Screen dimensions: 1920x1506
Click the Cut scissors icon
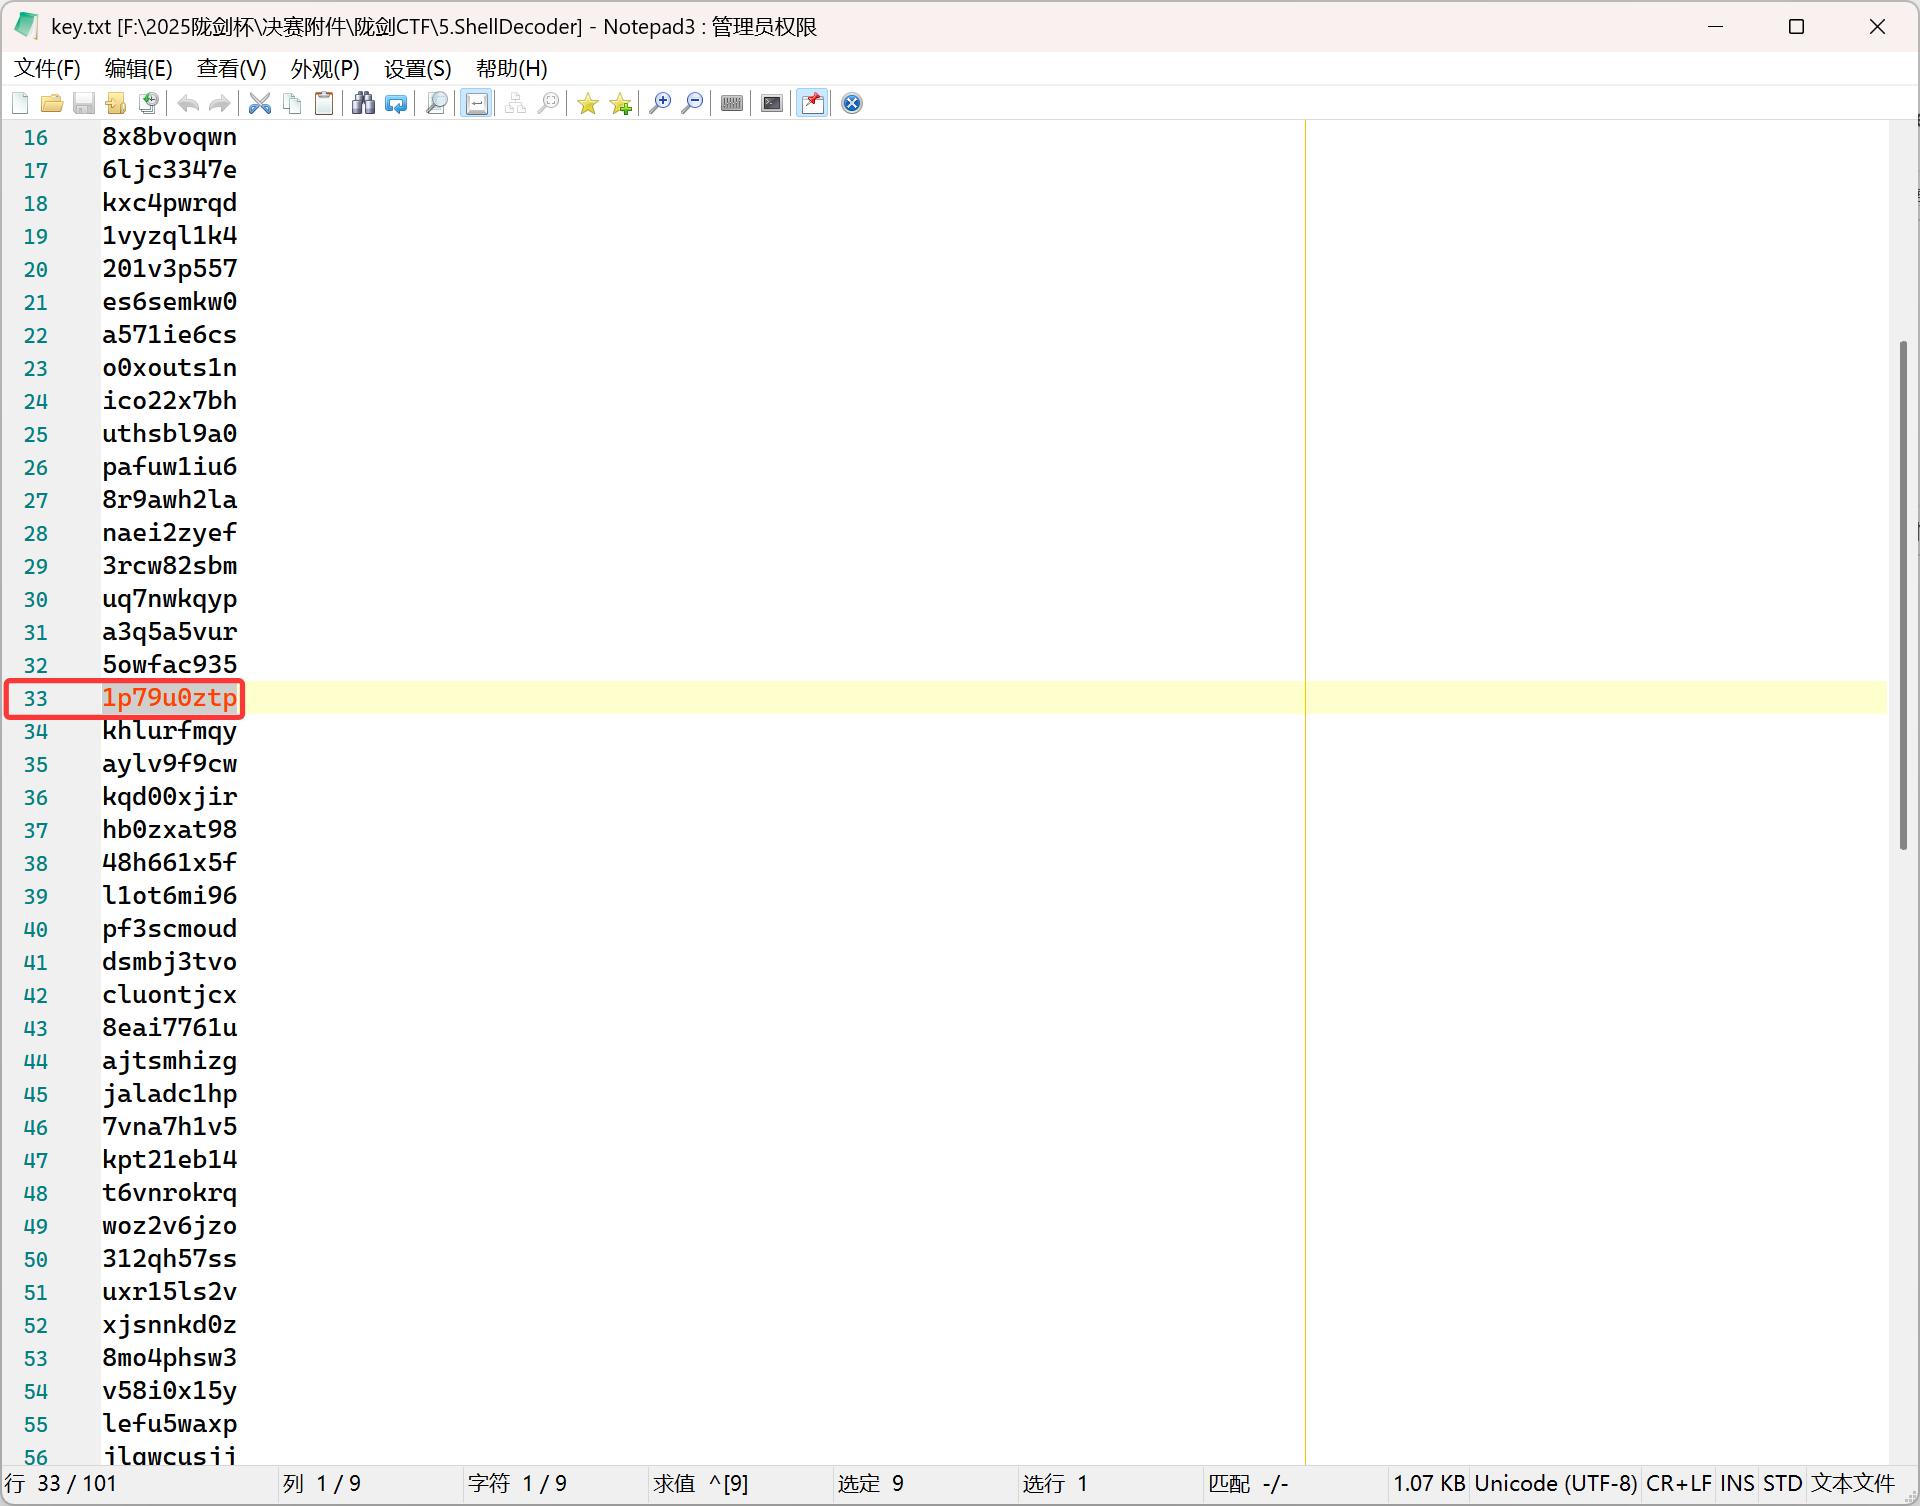tap(260, 103)
